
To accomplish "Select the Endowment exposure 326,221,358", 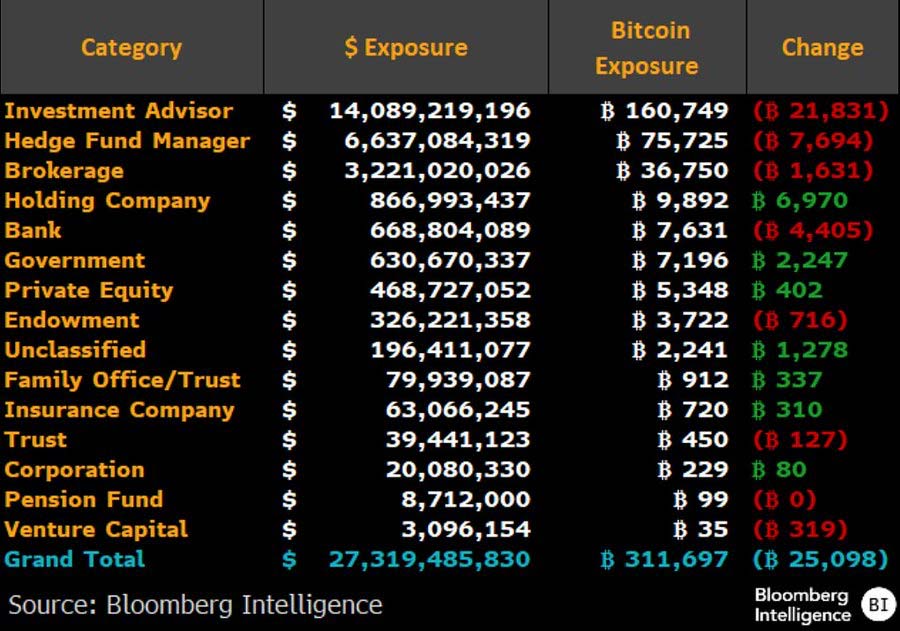I will 450,320.
